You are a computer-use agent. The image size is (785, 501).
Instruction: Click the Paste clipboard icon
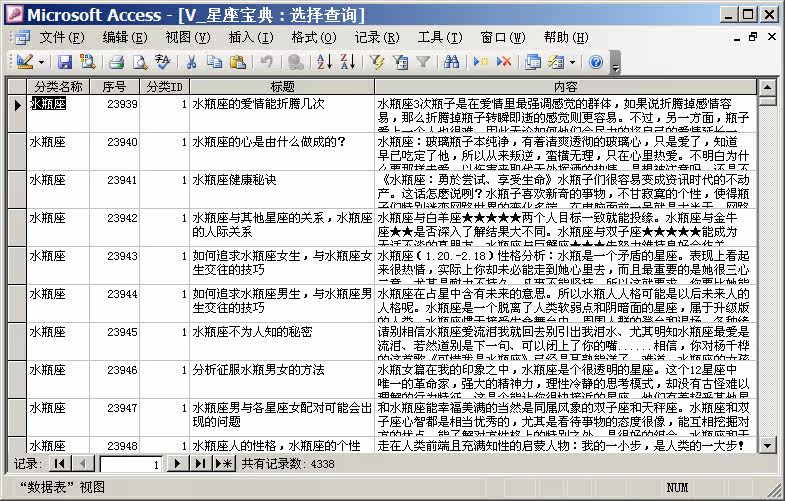[238, 62]
